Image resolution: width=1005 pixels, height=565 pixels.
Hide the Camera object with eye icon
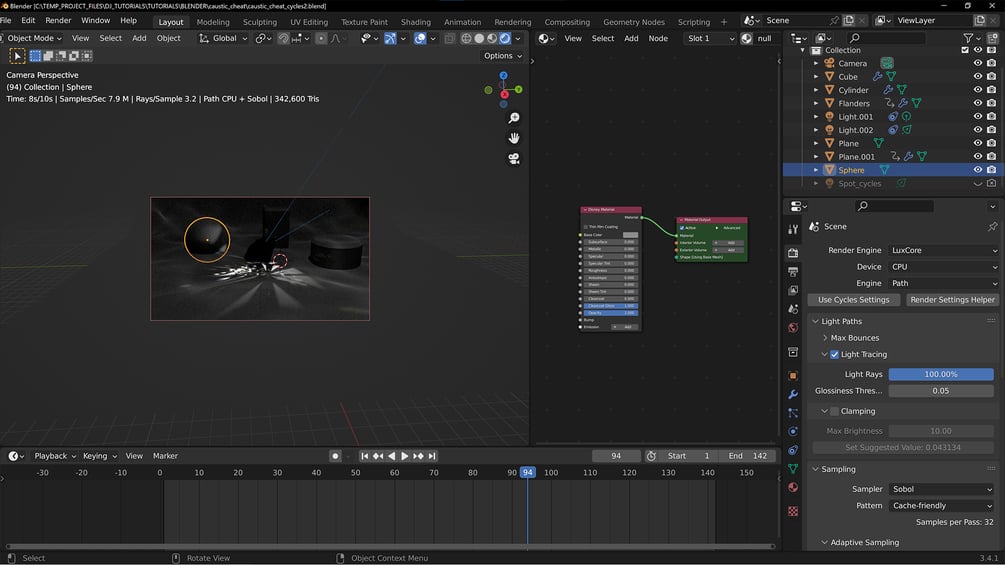(977, 63)
